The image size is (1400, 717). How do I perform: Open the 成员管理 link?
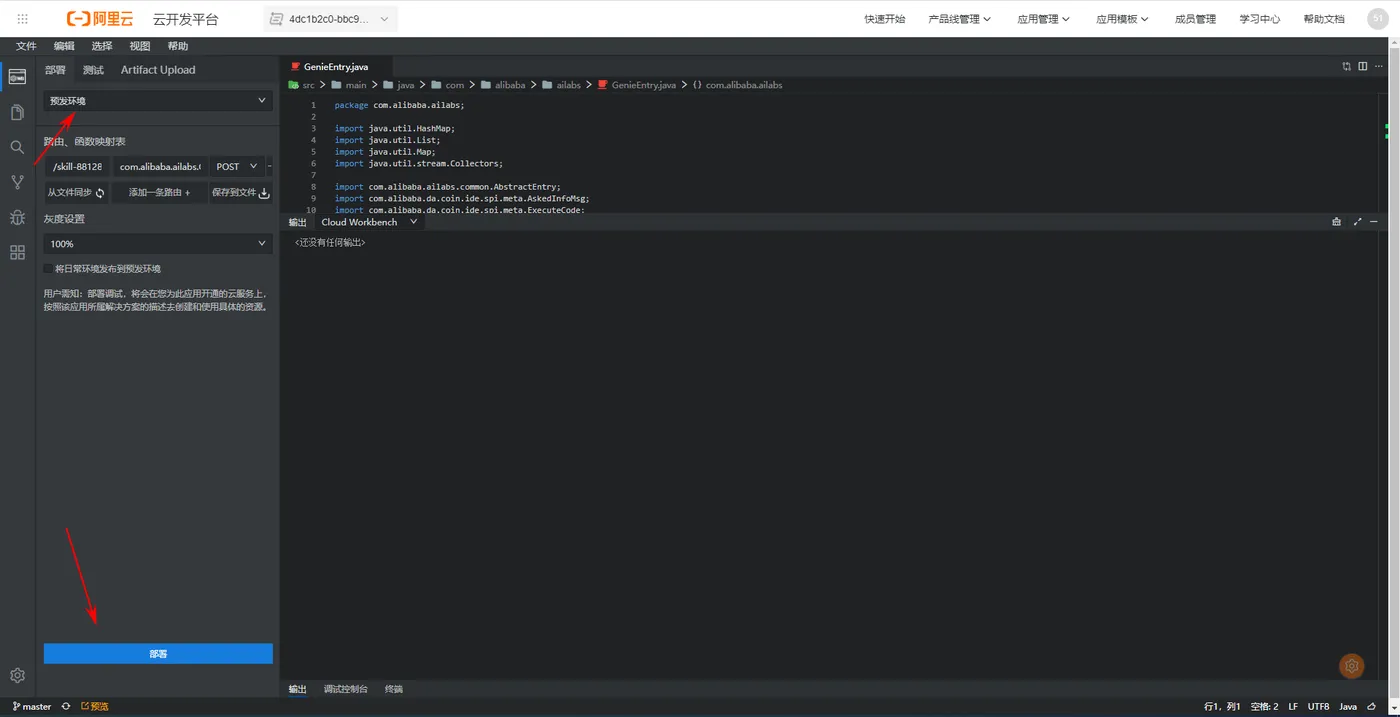(x=1195, y=19)
